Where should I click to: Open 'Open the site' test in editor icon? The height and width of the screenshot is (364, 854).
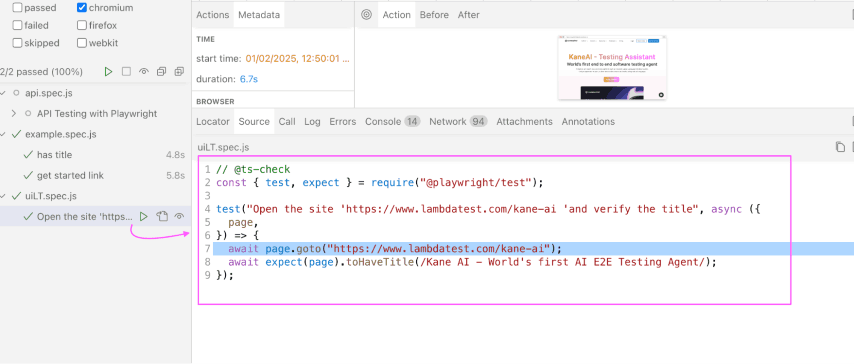click(162, 217)
